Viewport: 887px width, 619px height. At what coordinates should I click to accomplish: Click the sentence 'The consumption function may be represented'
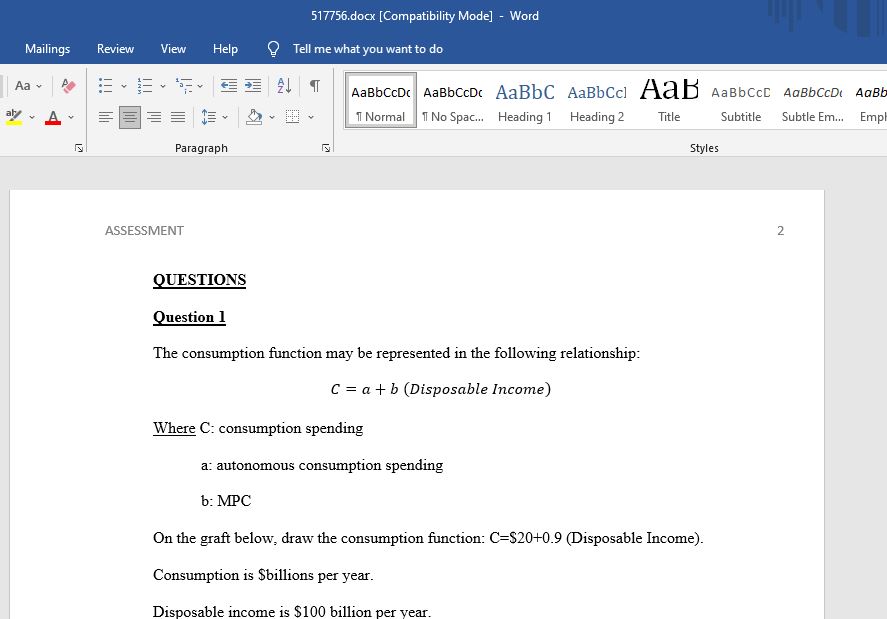397,353
